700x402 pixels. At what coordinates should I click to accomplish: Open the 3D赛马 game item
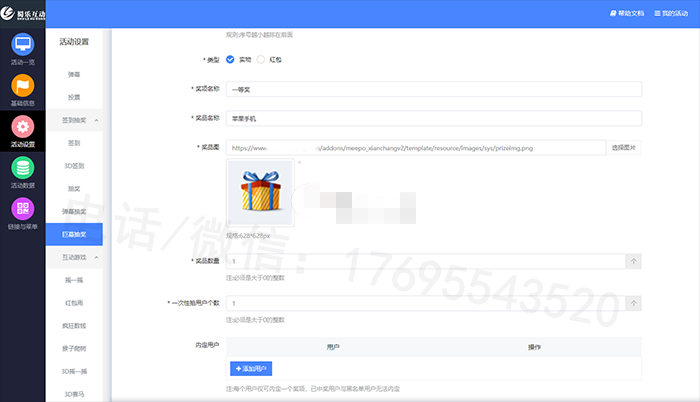tap(74, 394)
